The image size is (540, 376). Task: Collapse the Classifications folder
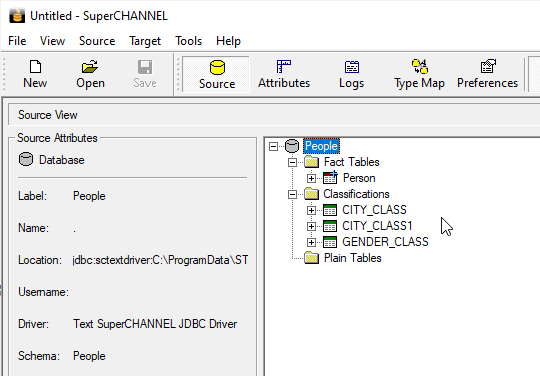(x=292, y=195)
